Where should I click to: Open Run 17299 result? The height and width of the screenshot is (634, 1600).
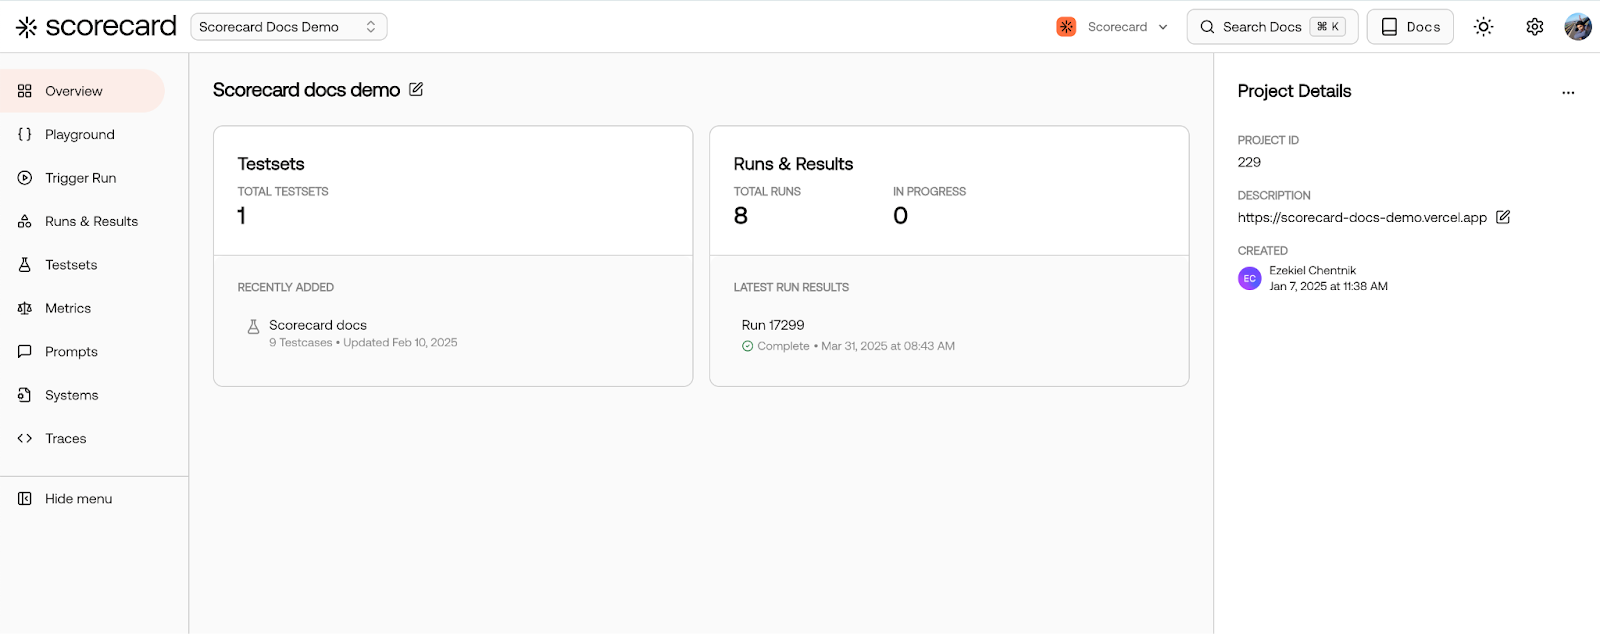pyautogui.click(x=773, y=325)
